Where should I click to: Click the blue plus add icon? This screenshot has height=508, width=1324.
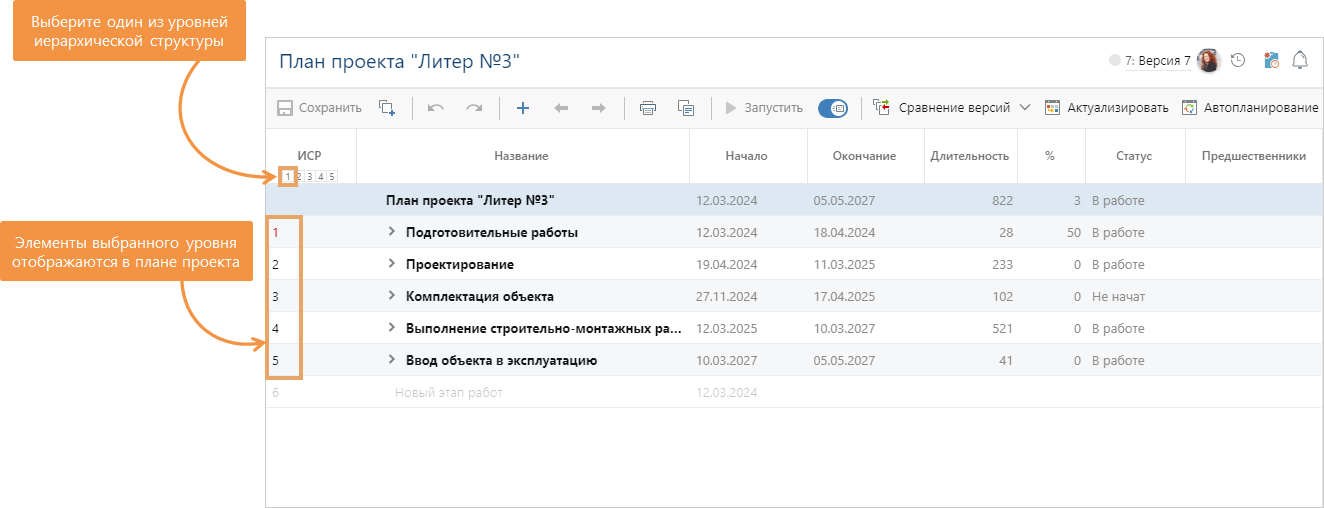pyautogui.click(x=522, y=108)
